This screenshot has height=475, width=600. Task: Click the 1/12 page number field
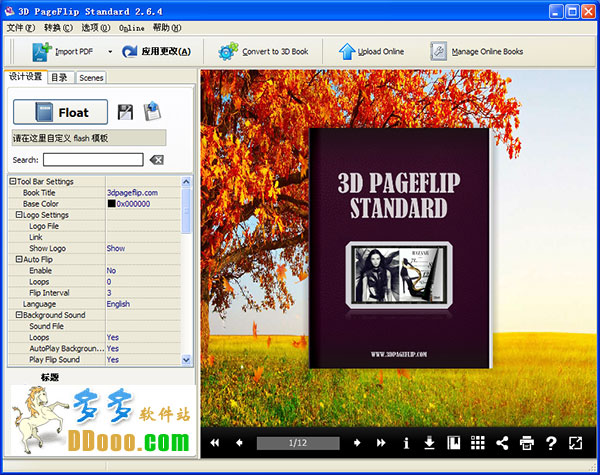[298, 443]
